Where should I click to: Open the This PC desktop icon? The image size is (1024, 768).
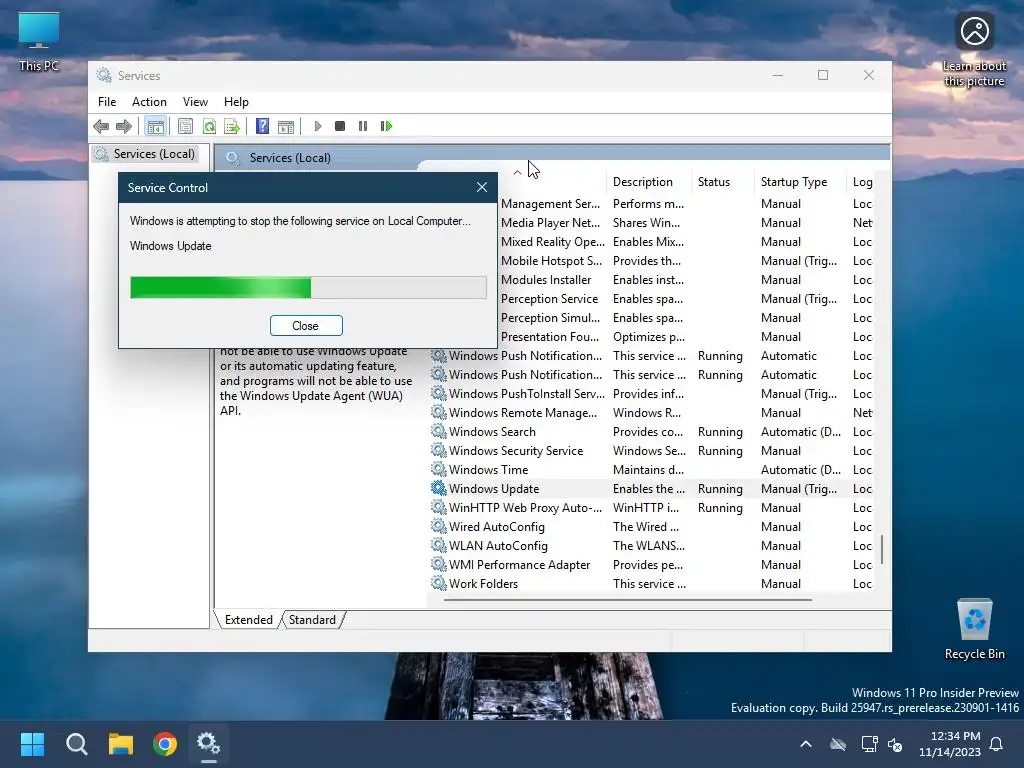pos(39,40)
